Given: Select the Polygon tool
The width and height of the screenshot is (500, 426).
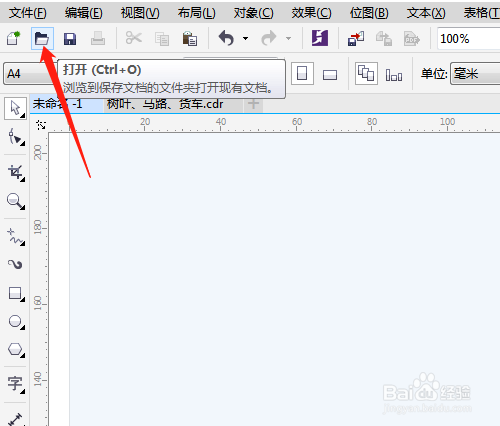Looking at the screenshot, I should pos(16,350).
